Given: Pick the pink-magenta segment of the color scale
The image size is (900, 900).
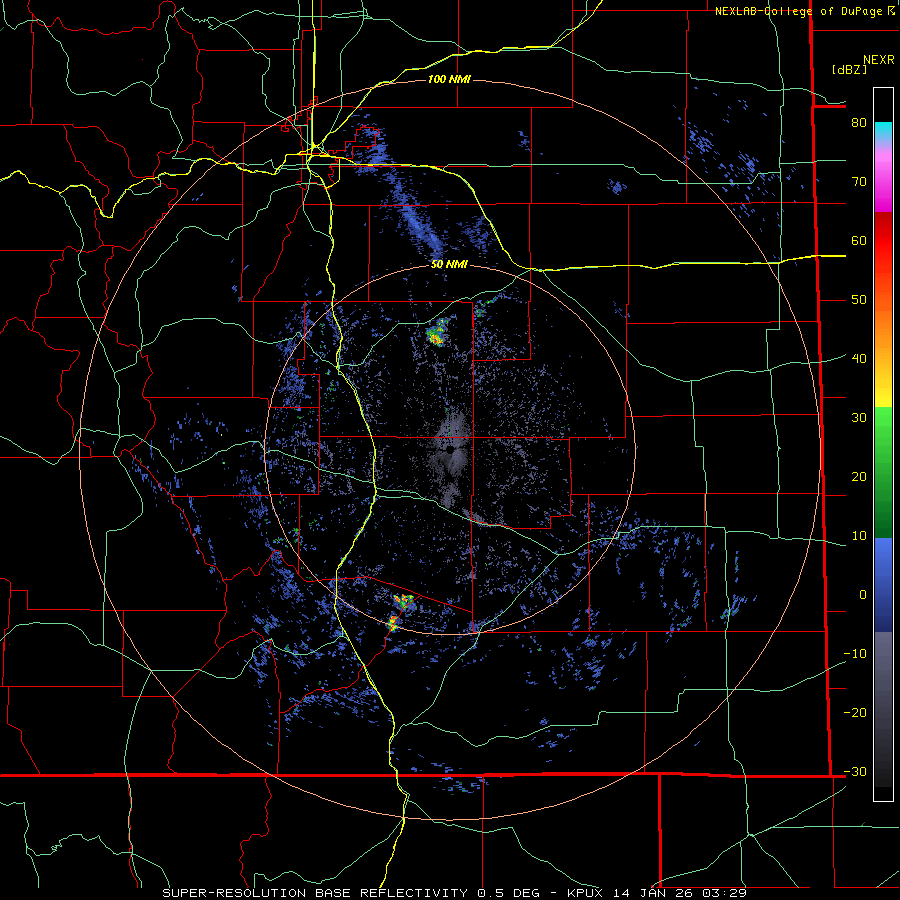Looking at the screenshot, I should pos(883,179).
